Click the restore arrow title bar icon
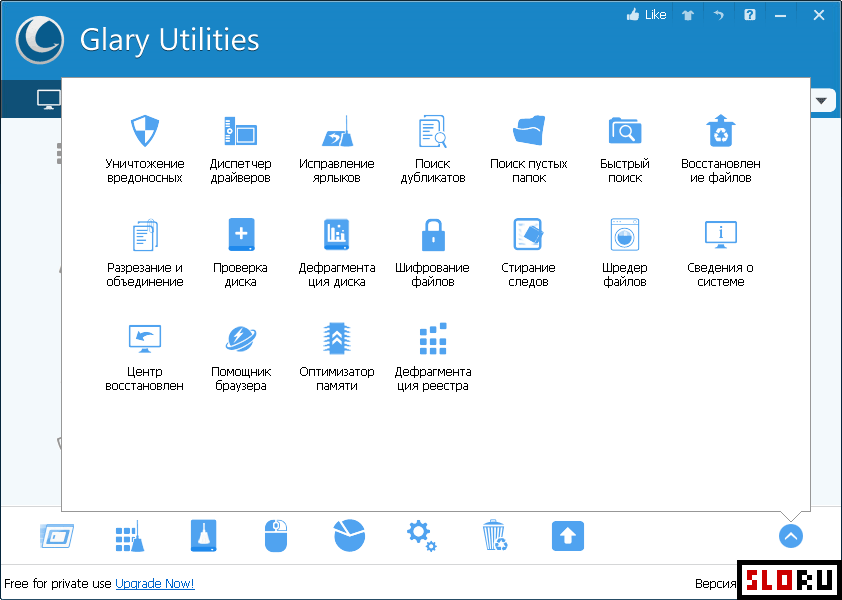 [x=718, y=16]
